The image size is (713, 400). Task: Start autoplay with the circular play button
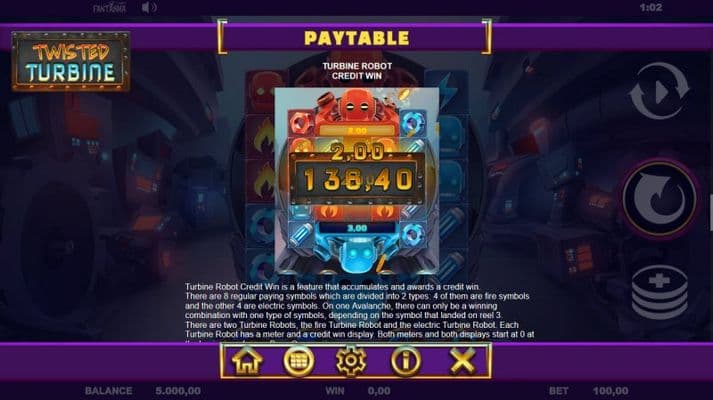pyautogui.click(x=659, y=91)
